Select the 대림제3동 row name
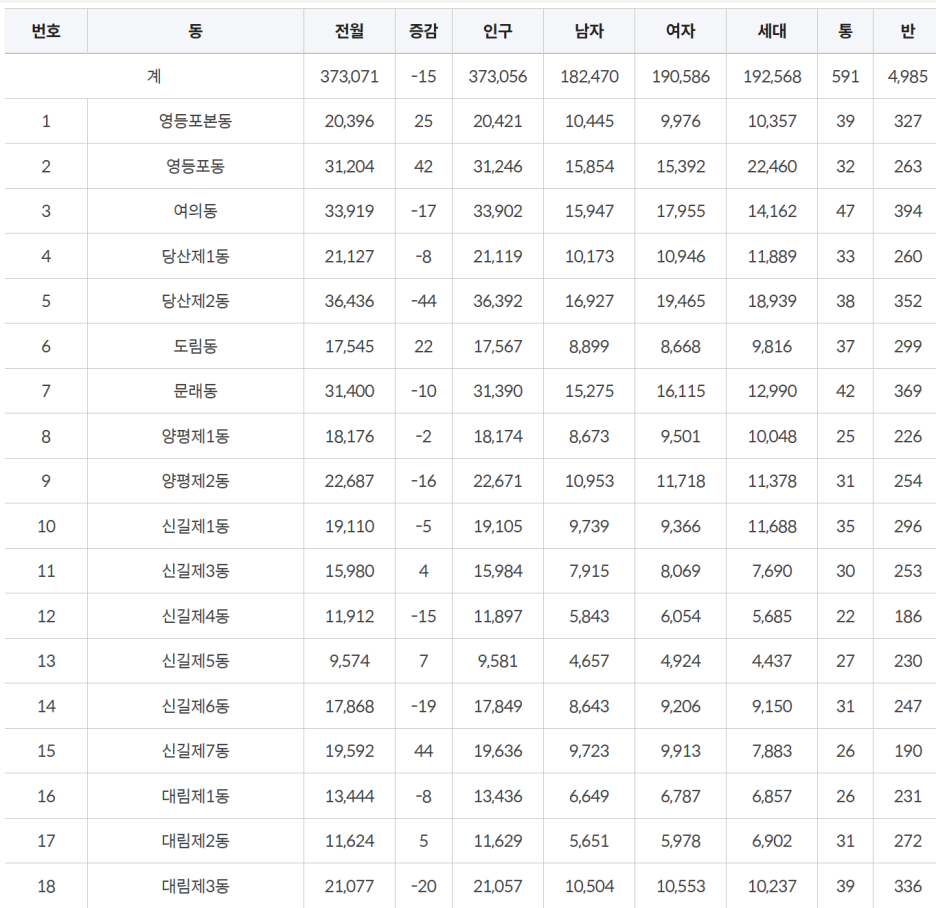 click(195, 886)
